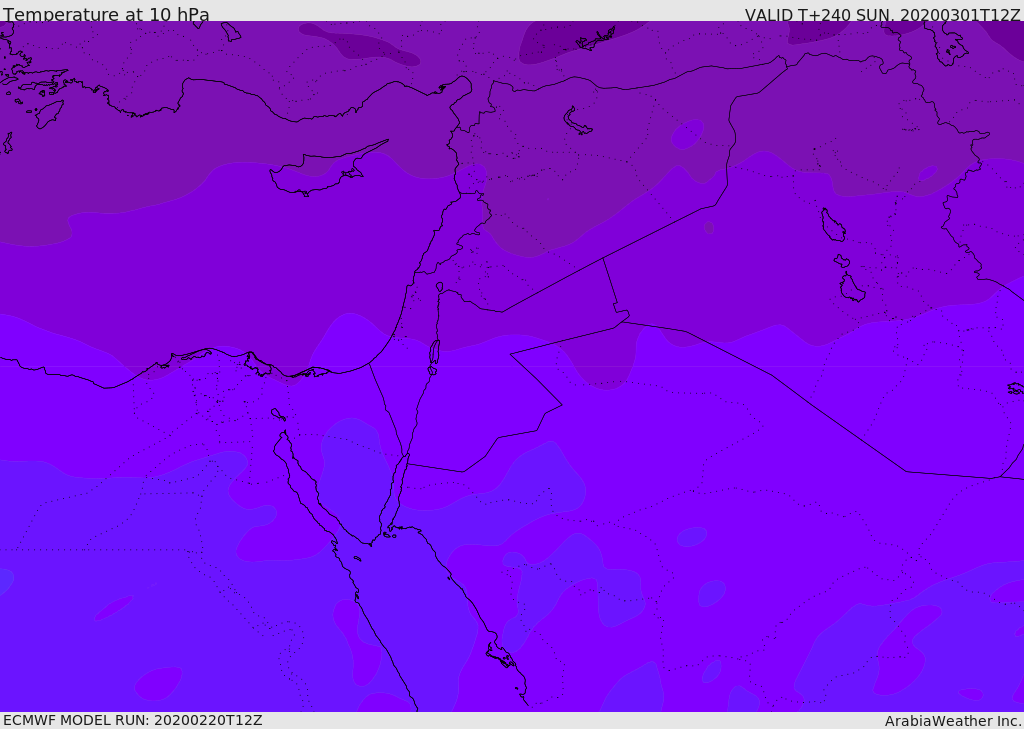Click the largest lake in central Iraq
This screenshot has width=1024, height=729.
[x=832, y=225]
